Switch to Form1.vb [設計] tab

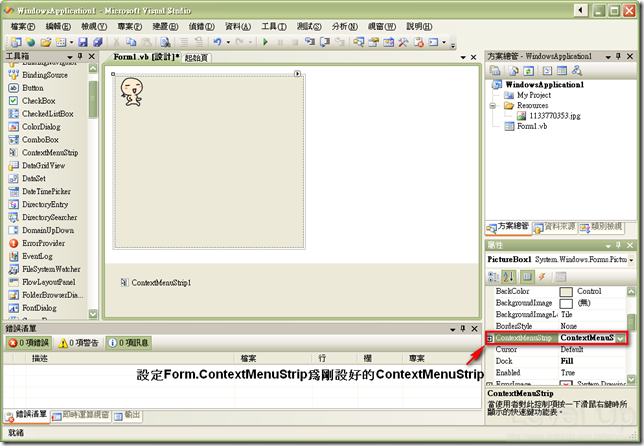pyautogui.click(x=146, y=57)
